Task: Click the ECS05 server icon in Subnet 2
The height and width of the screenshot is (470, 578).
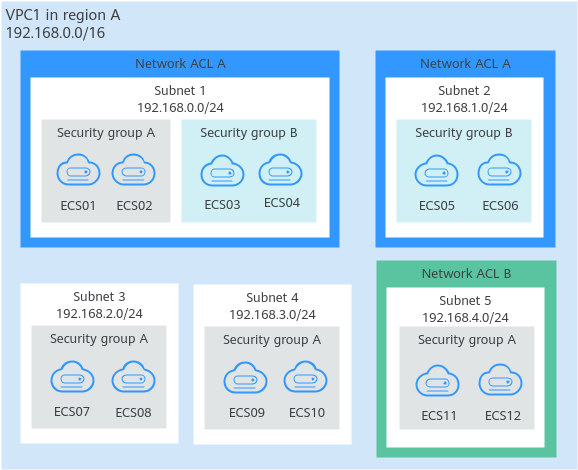Action: (436, 171)
